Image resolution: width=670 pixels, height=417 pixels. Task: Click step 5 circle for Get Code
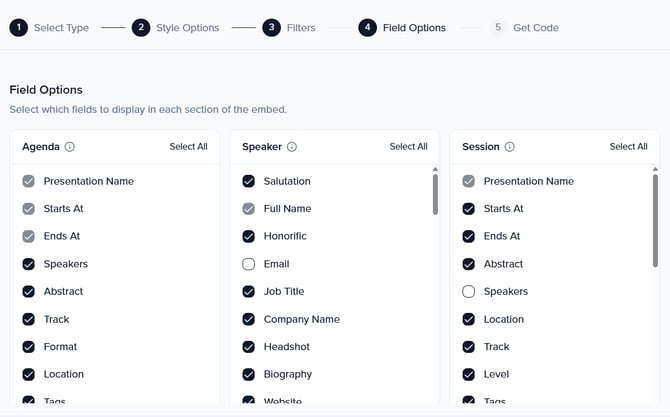[498, 28]
